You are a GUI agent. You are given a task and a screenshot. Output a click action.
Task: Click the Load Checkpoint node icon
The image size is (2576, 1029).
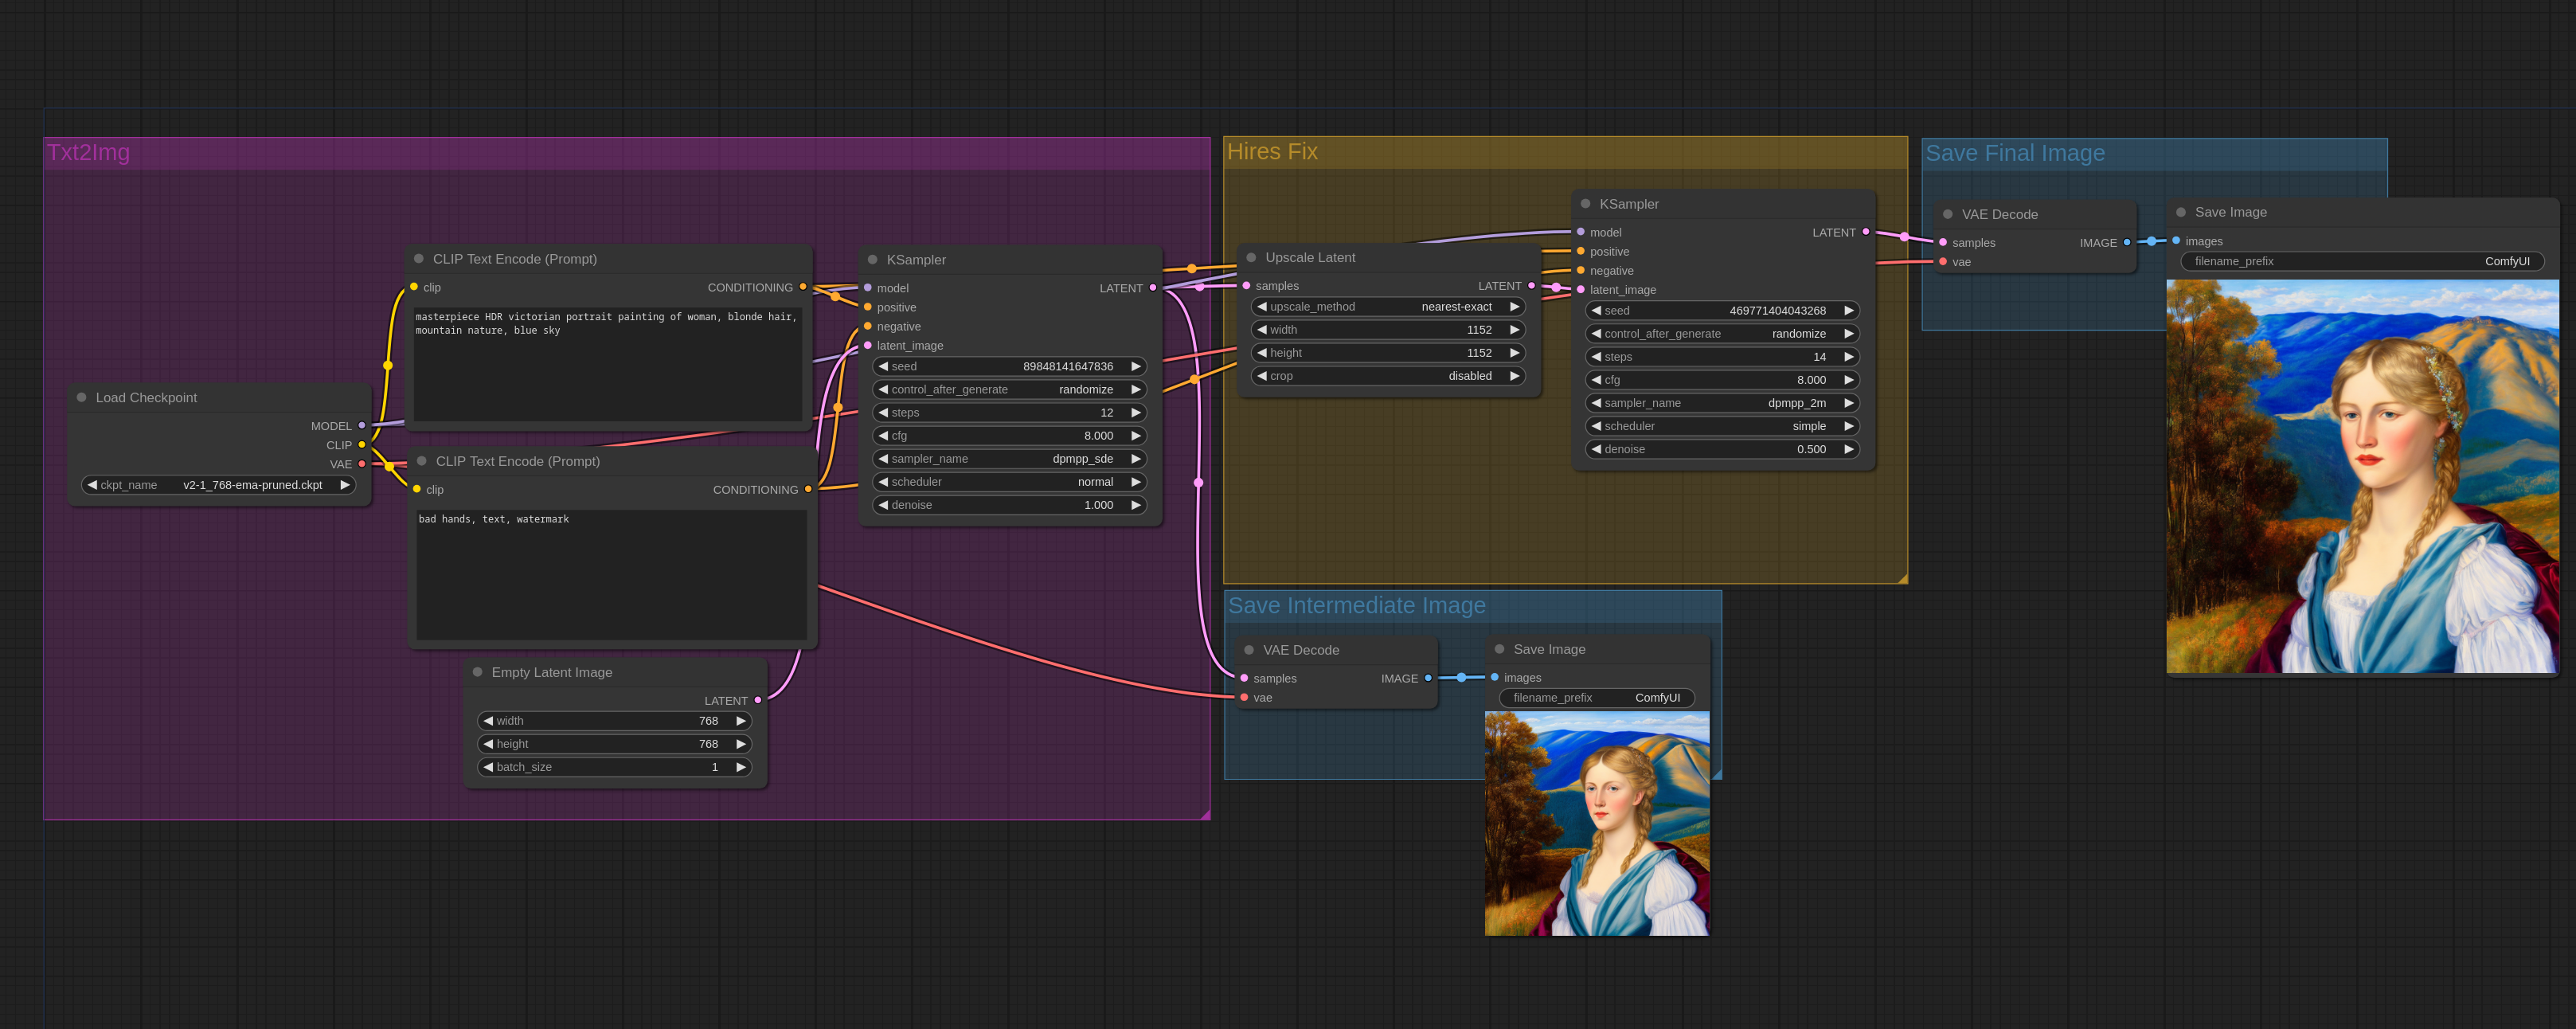(x=84, y=396)
